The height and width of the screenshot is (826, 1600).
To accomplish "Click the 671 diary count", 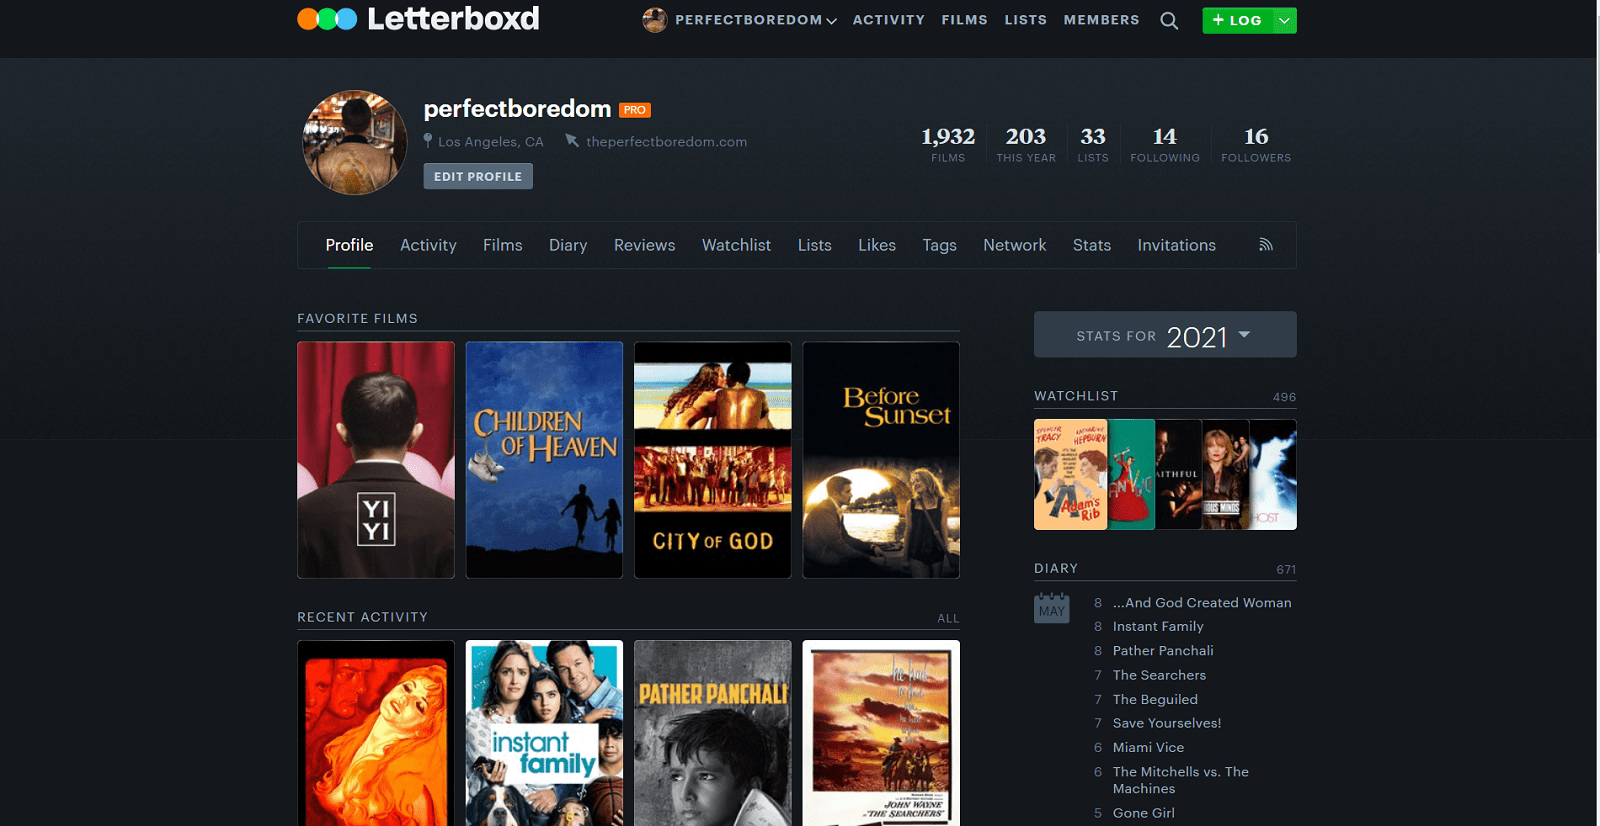I will coord(1286,570).
